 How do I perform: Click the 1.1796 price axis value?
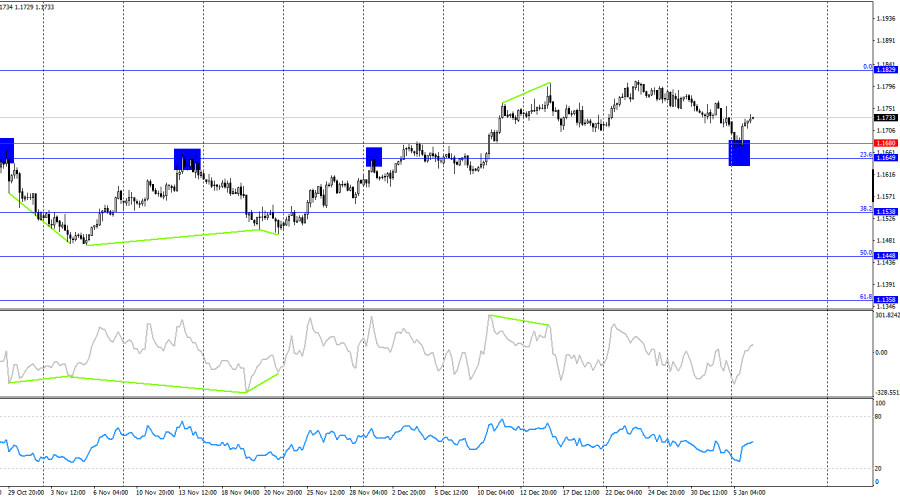[886, 87]
